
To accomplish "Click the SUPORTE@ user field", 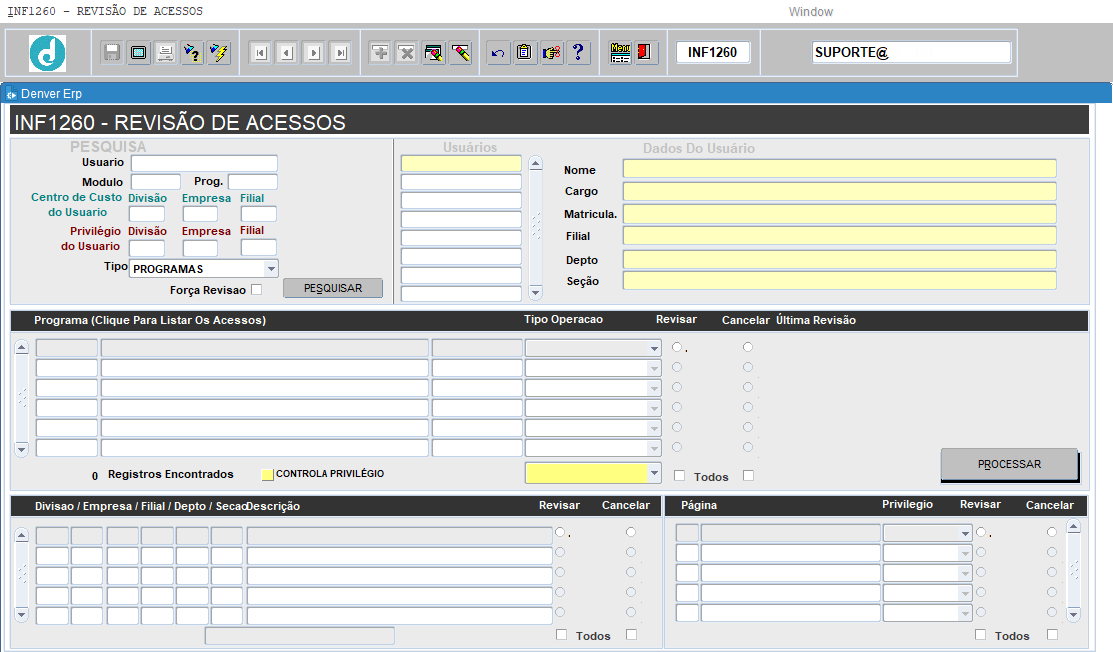I will (x=911, y=53).
